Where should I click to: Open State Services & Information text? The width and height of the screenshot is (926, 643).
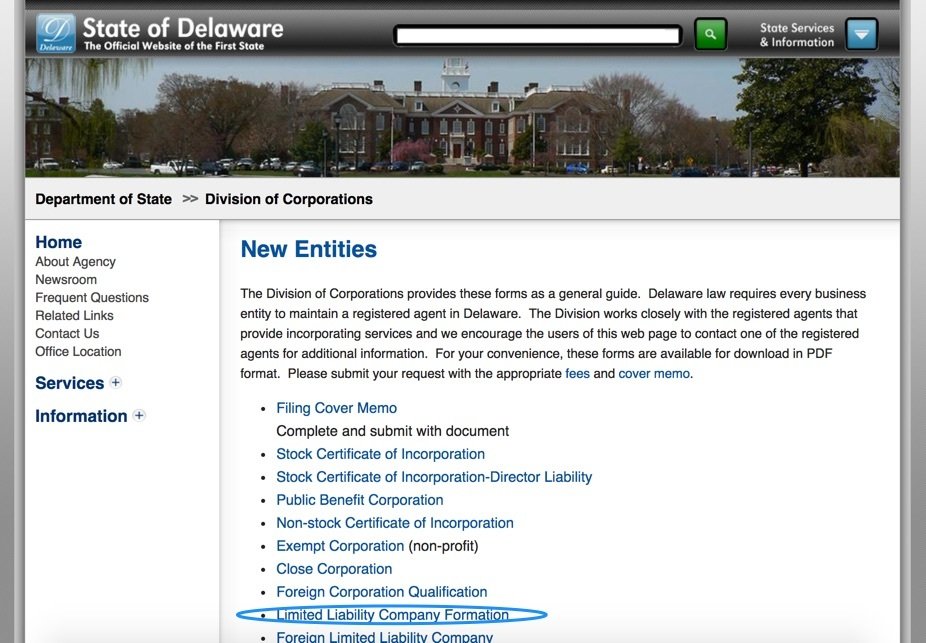[797, 35]
